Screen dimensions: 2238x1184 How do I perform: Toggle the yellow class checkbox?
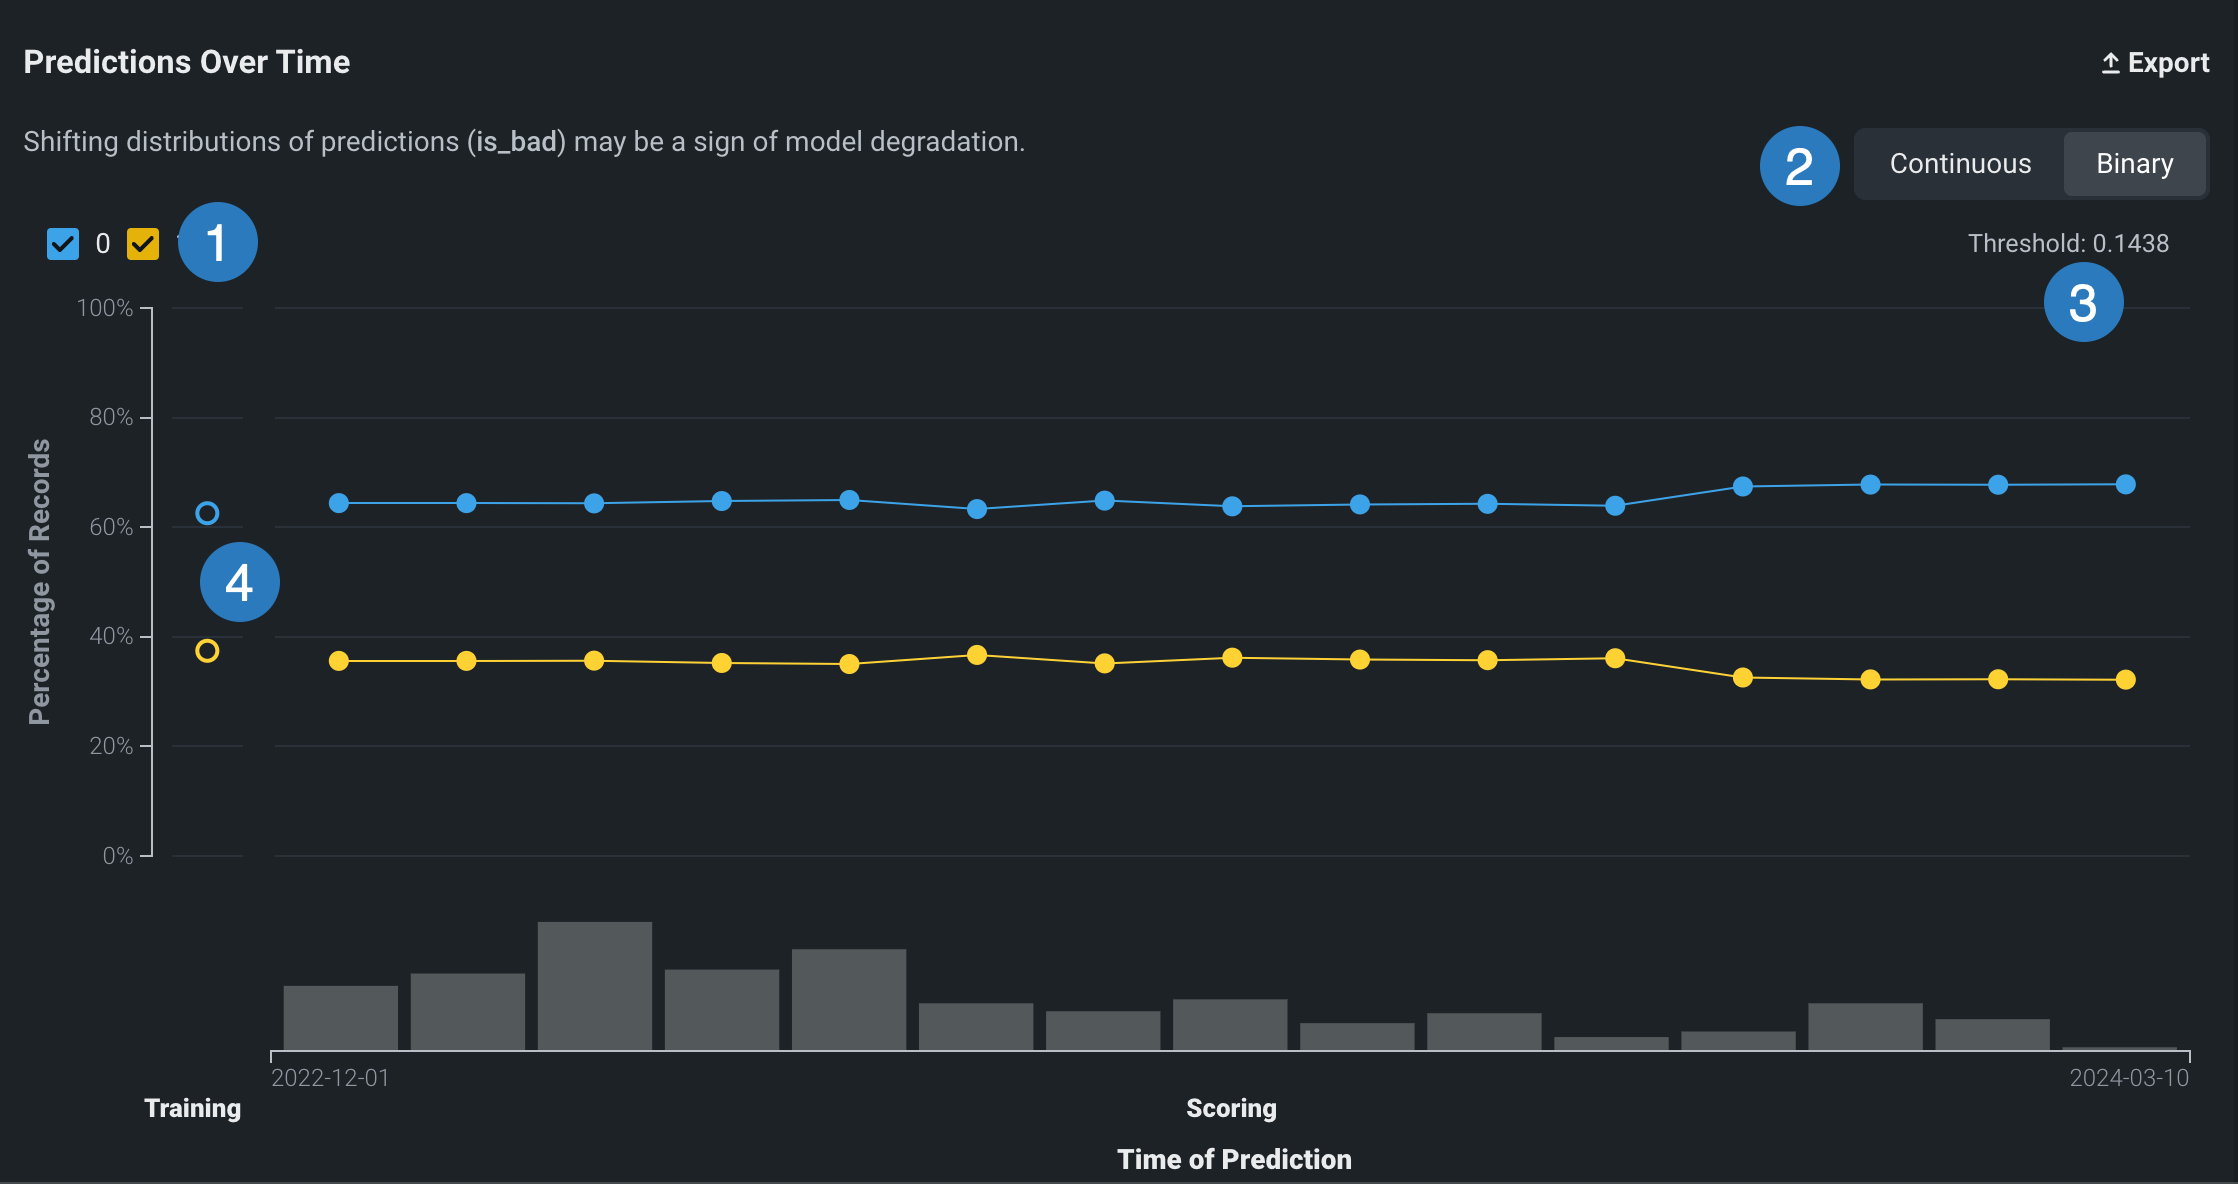coord(143,243)
